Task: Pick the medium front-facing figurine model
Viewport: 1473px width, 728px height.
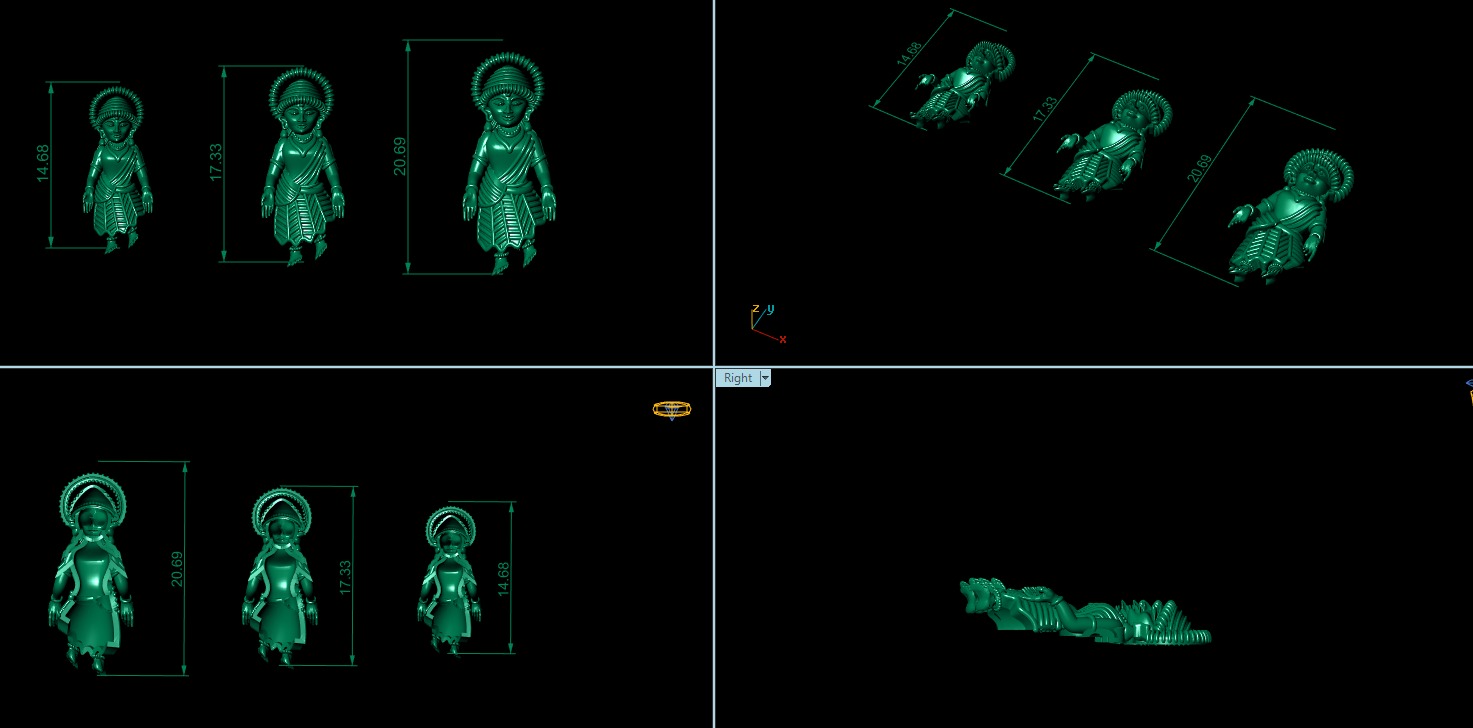Action: pos(304,166)
